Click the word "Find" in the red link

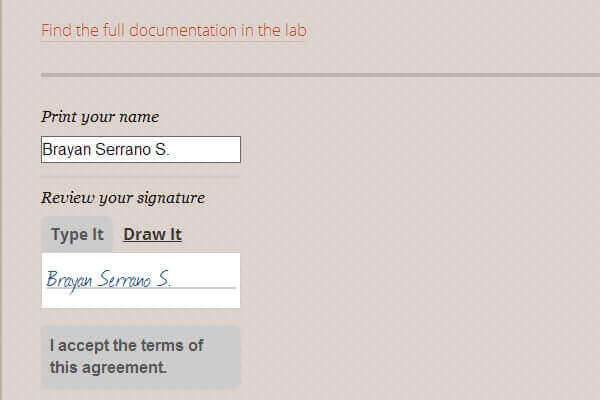(56, 30)
